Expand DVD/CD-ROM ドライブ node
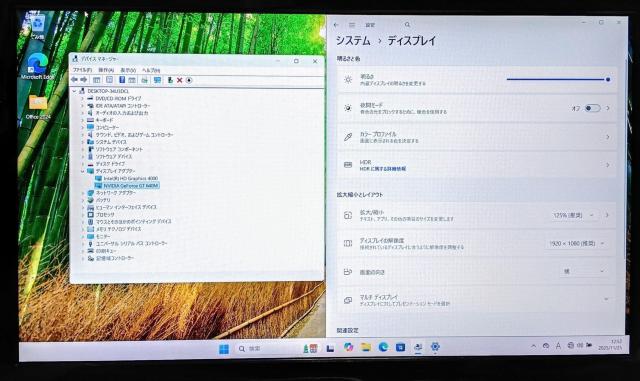This screenshot has height=381, width=640. (82, 98)
